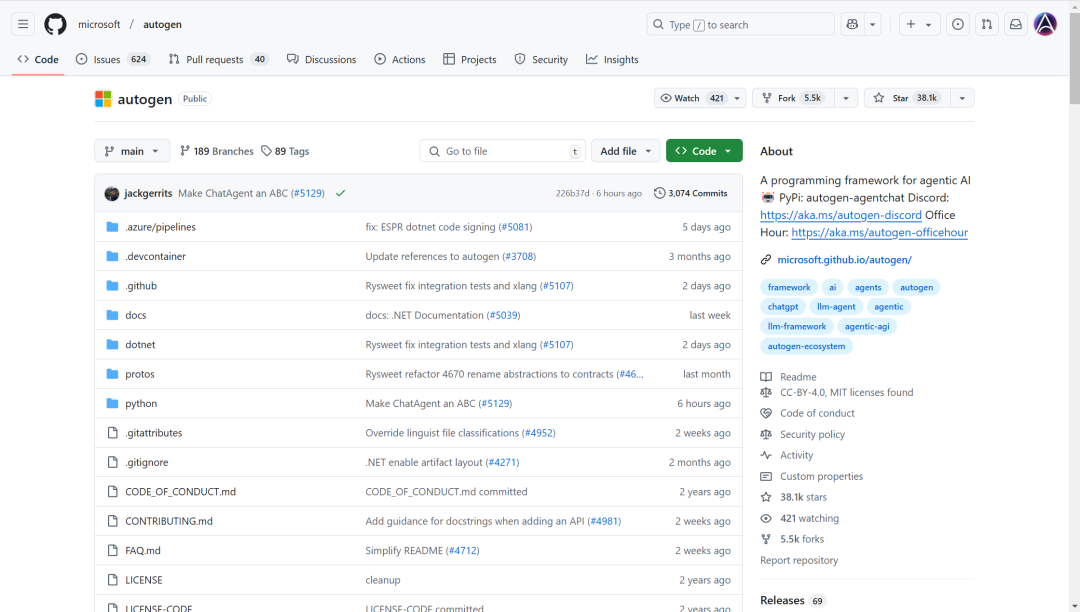Open the issues circle icon in header
1080x612 pixels.
(x=957, y=24)
